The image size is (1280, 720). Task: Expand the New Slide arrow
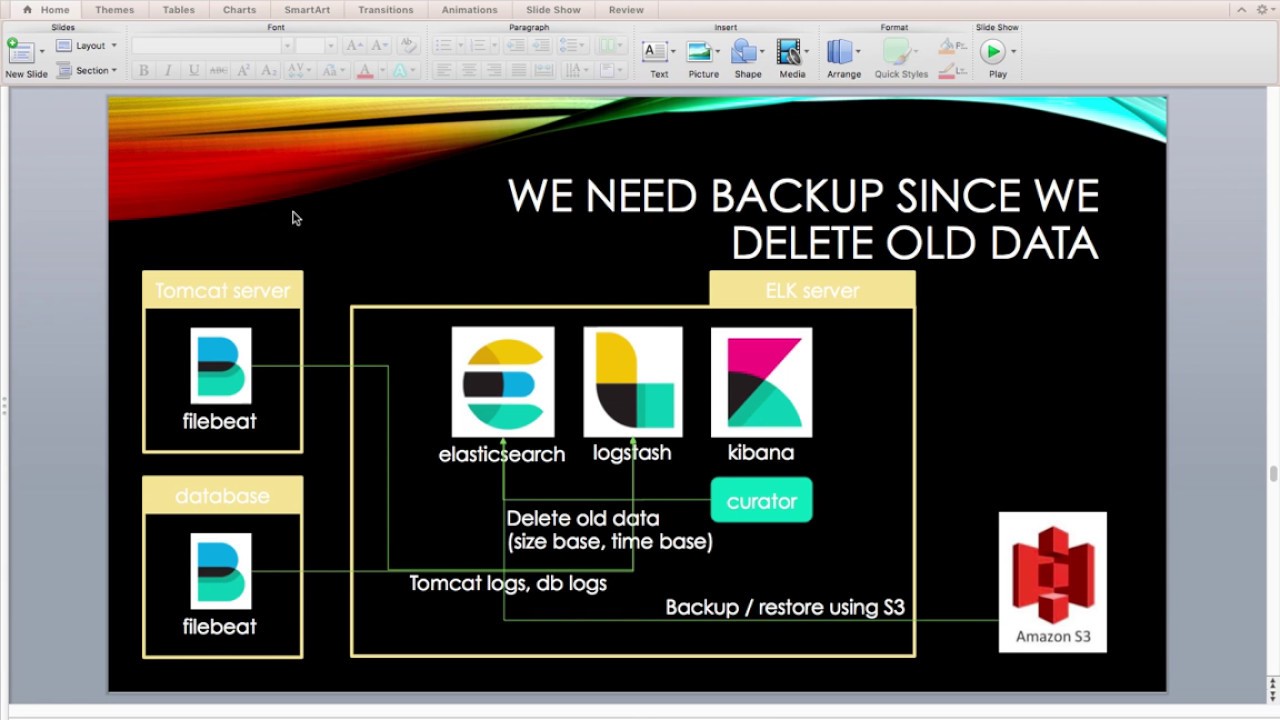click(x=42, y=51)
